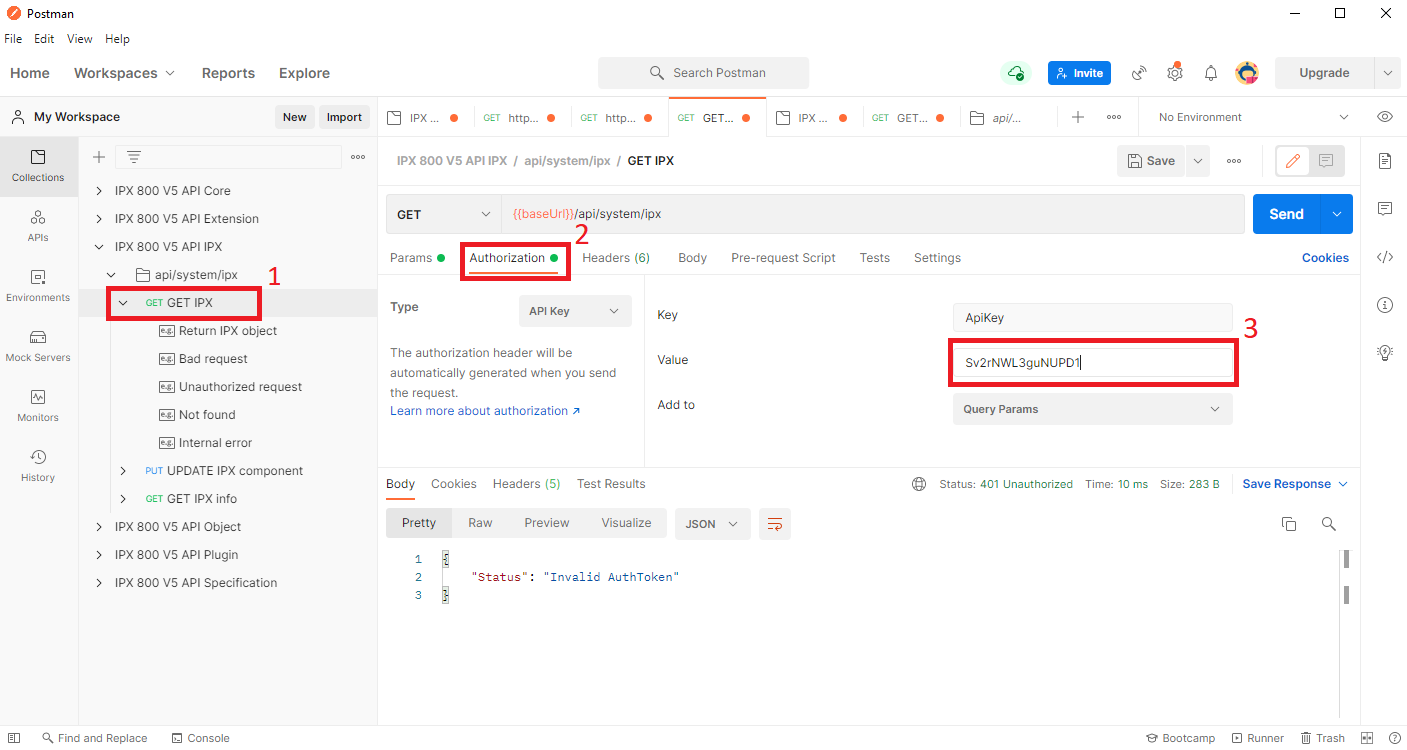Collapse the api/system/ipx folder
The width and height of the screenshot is (1407, 750).
(x=111, y=275)
